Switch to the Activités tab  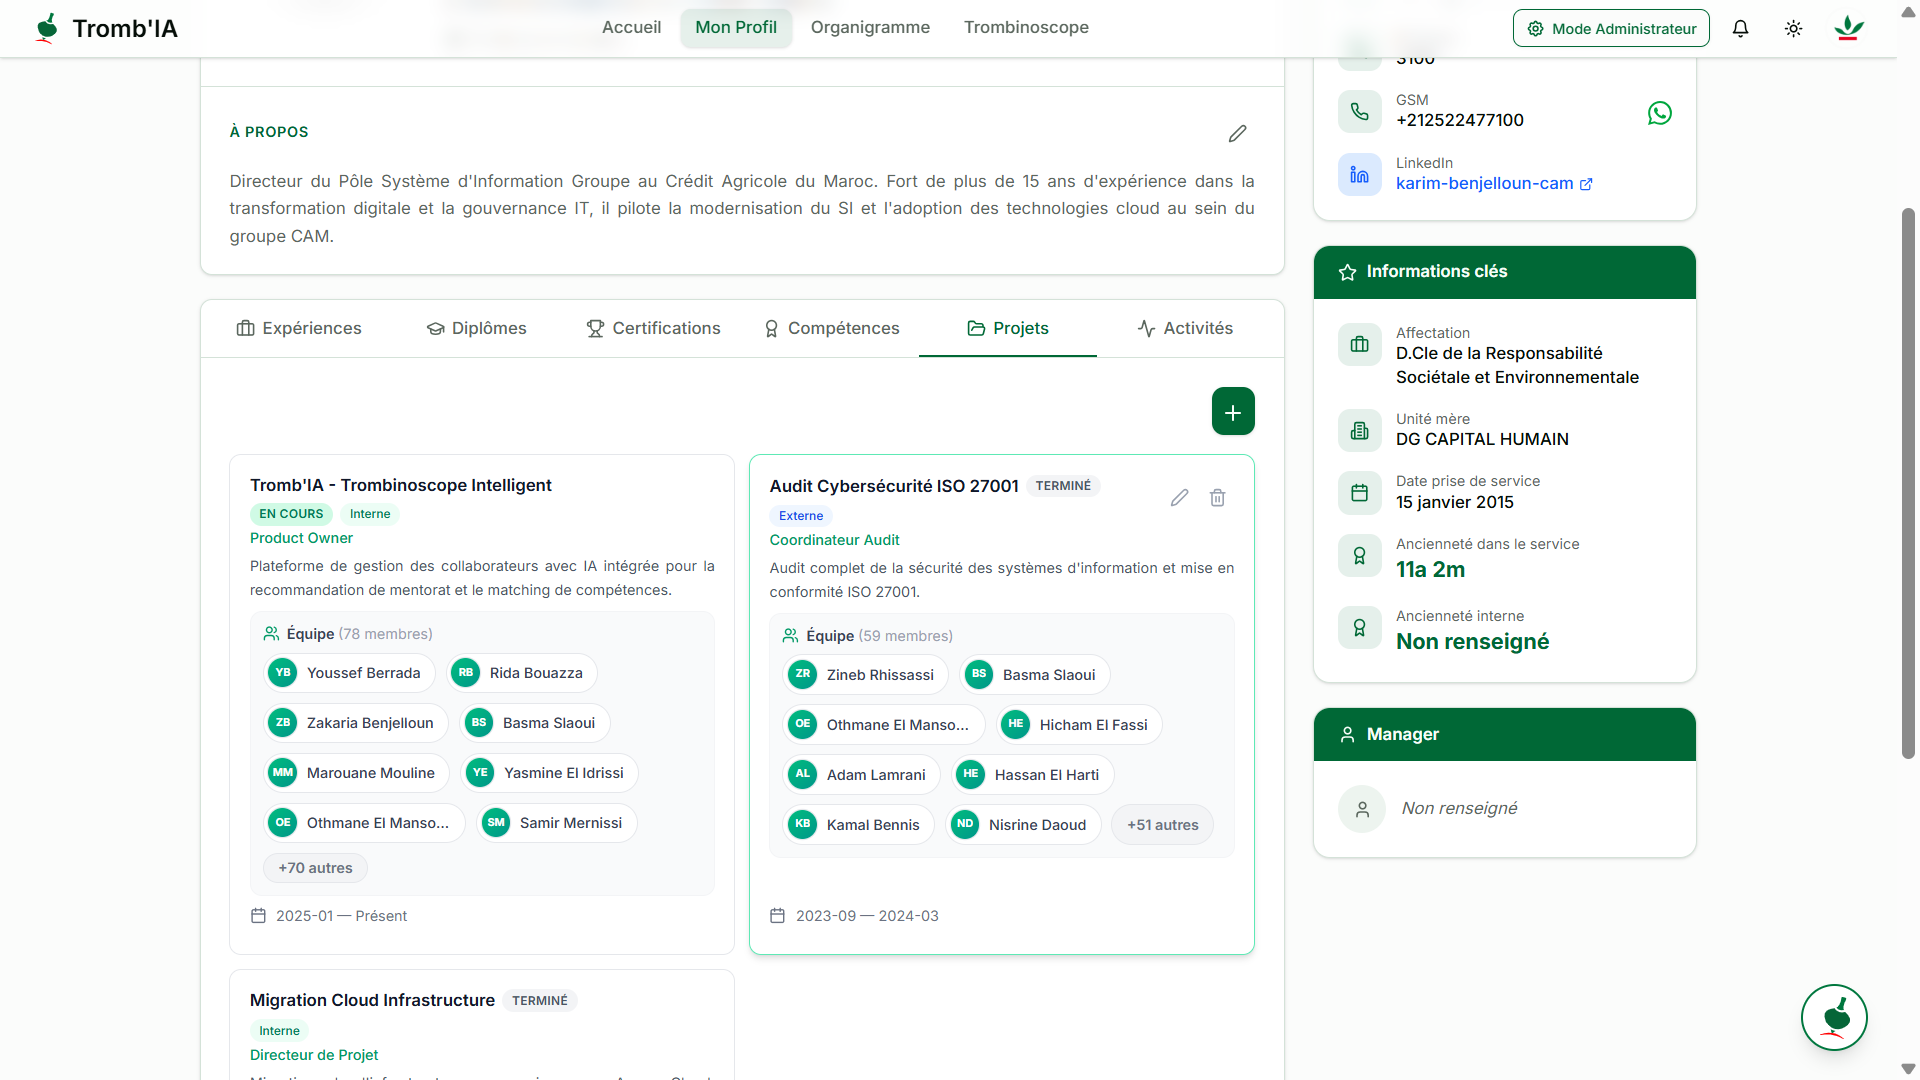point(1185,328)
